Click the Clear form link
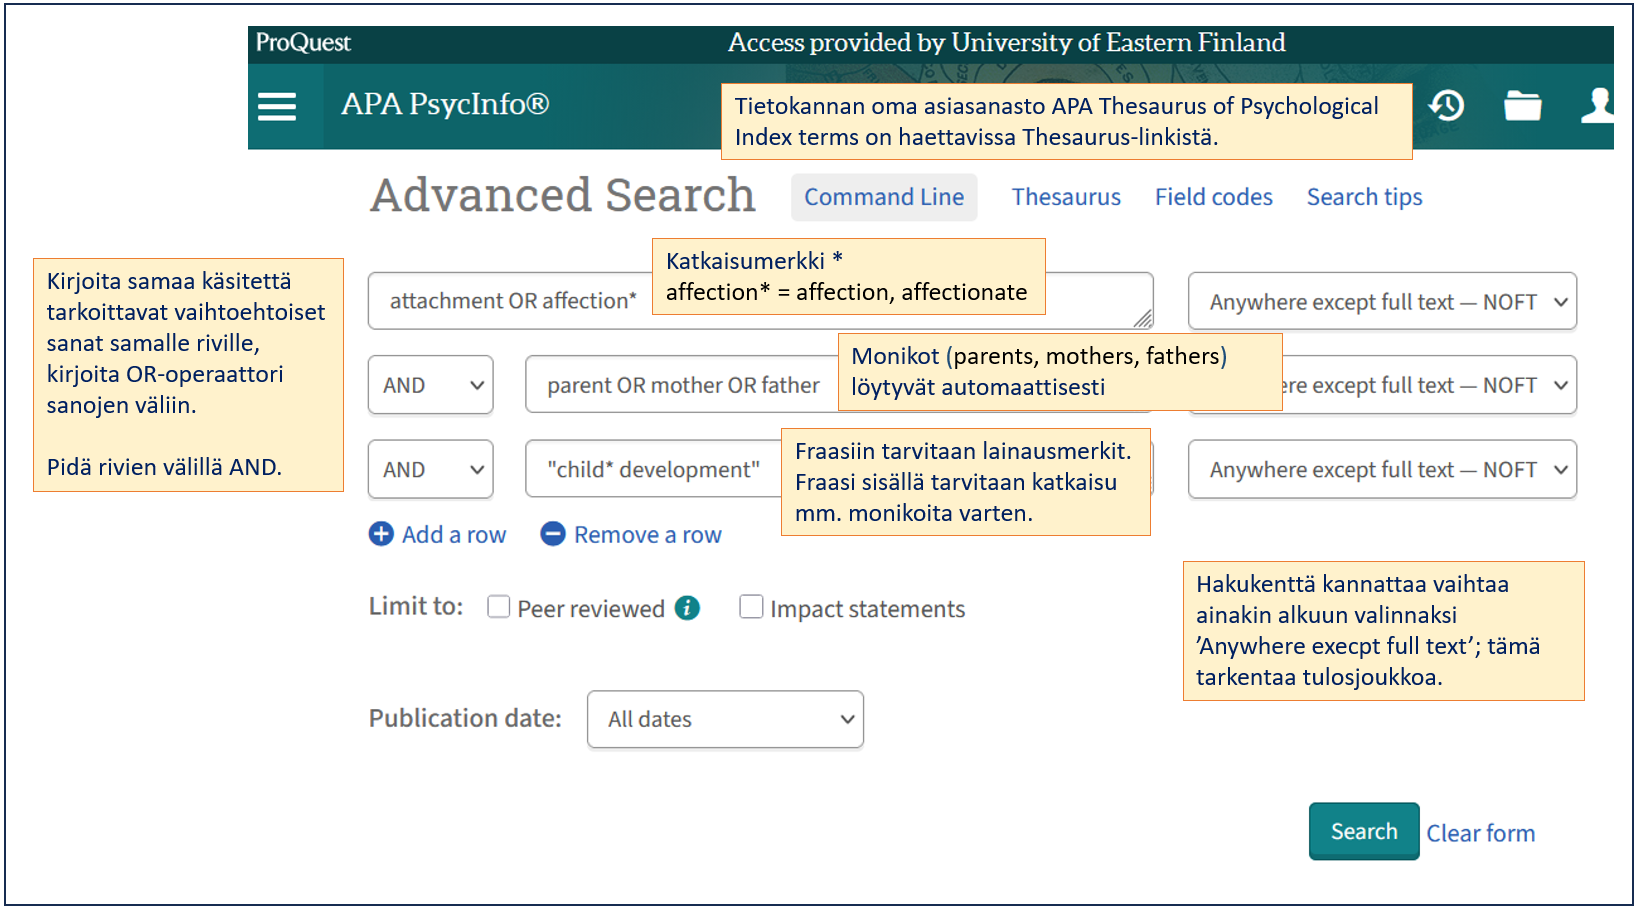This screenshot has width=1639, height=909. click(1480, 833)
